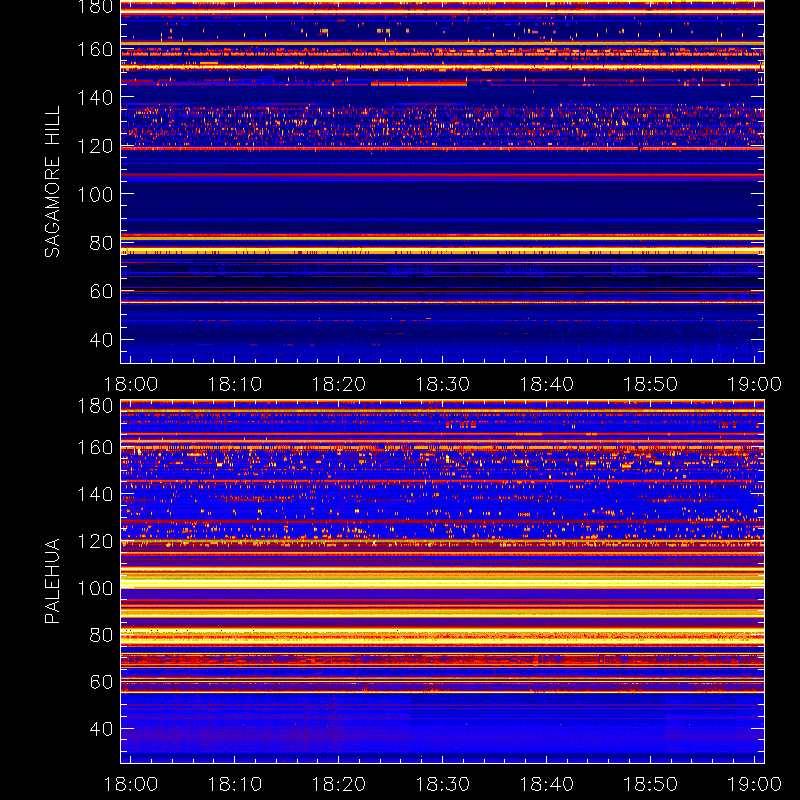Pick the 120 tick label on Palehua plot
800x800 pixels.
[95, 541]
